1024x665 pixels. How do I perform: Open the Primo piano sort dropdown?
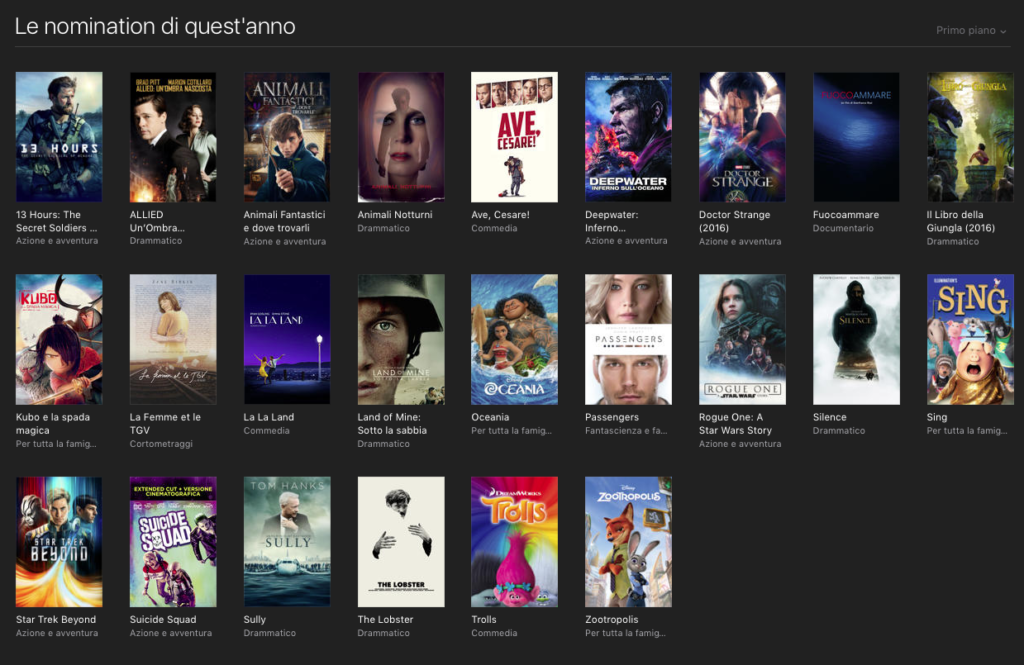click(x=971, y=30)
